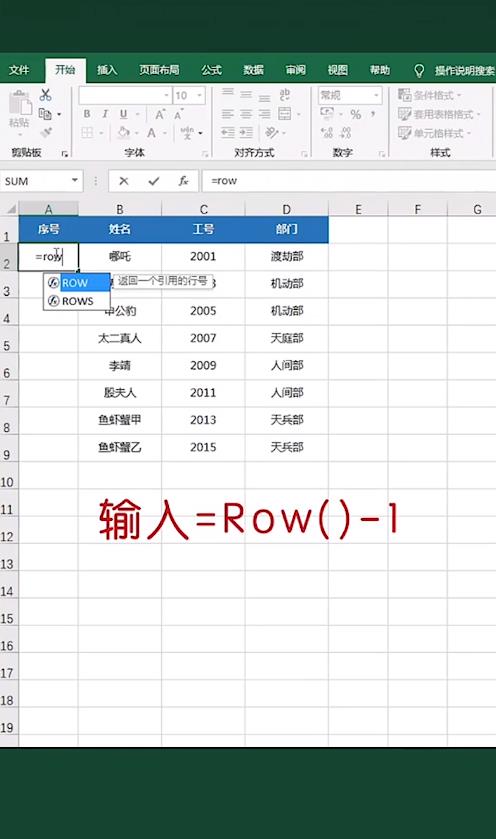Click the text Orientation icon
This screenshot has width=496, height=839.
click(x=271, y=132)
